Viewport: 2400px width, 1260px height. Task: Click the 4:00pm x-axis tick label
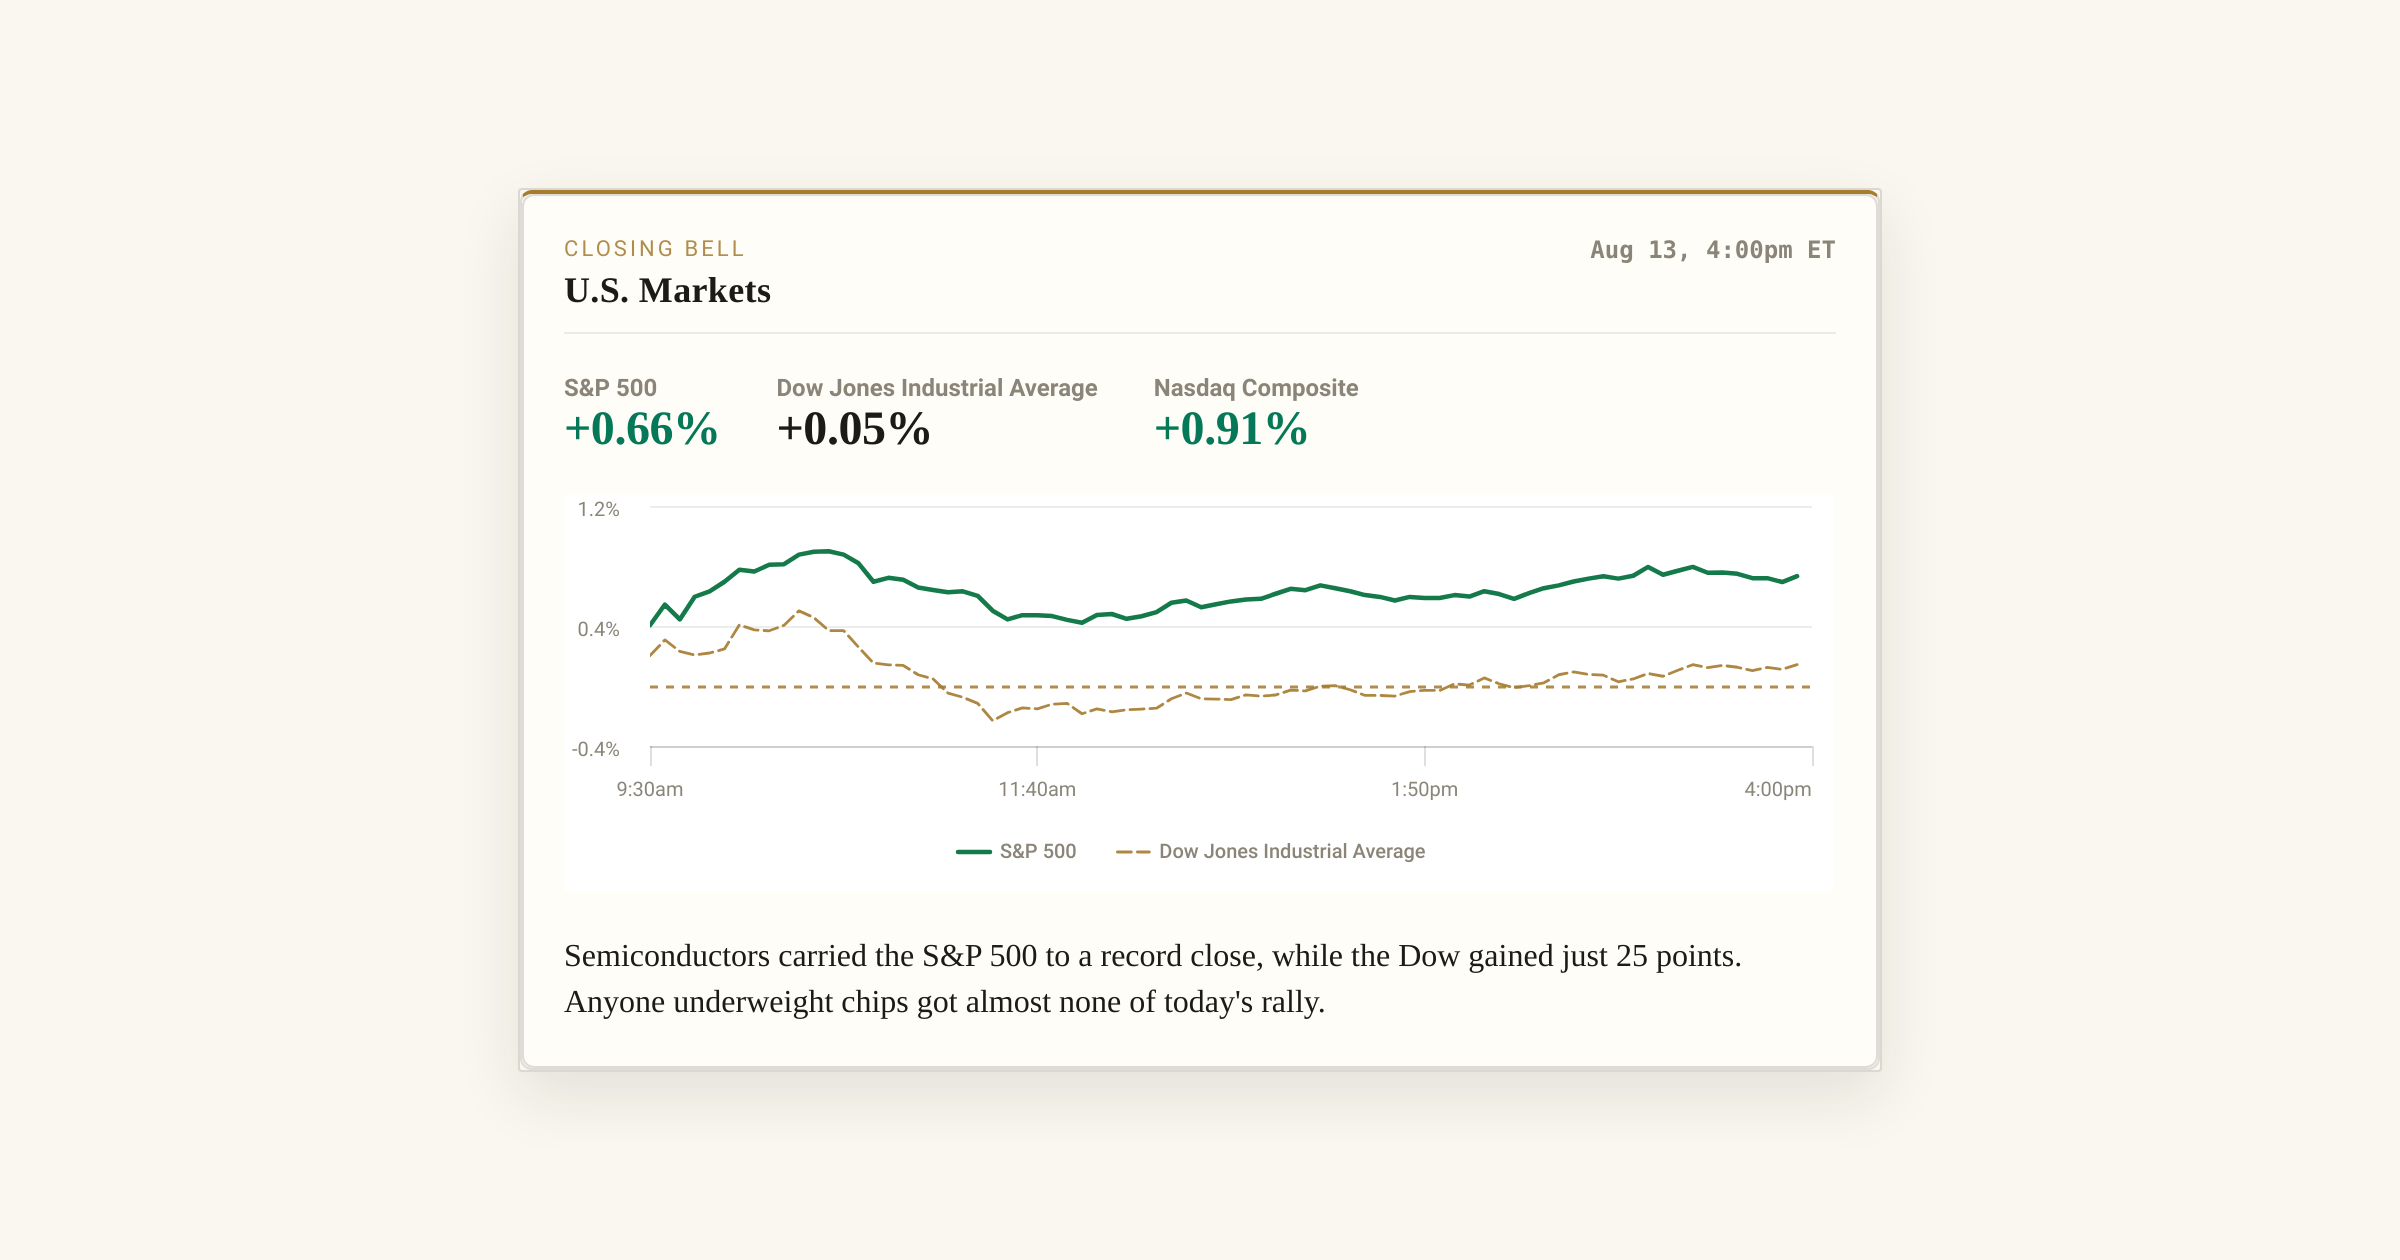pos(1777,789)
